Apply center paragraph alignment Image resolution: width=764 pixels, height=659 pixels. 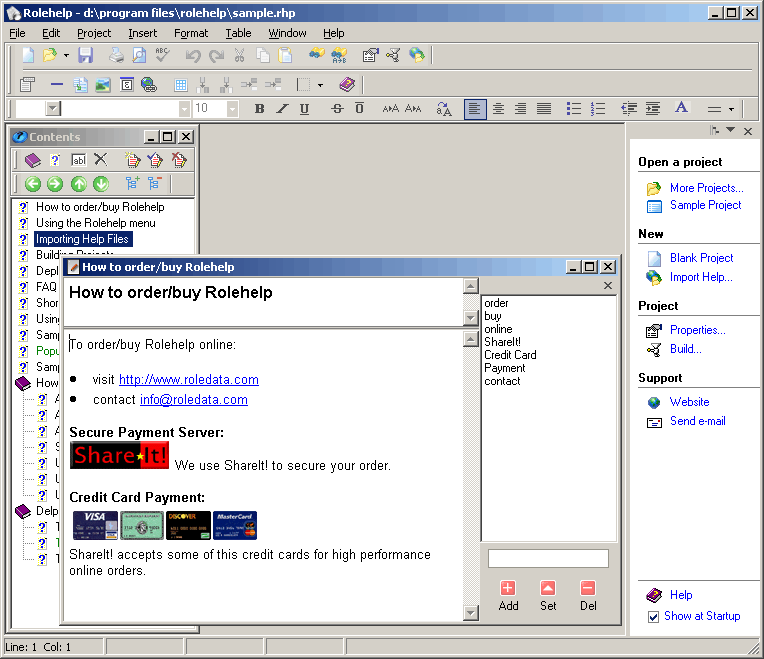[498, 109]
